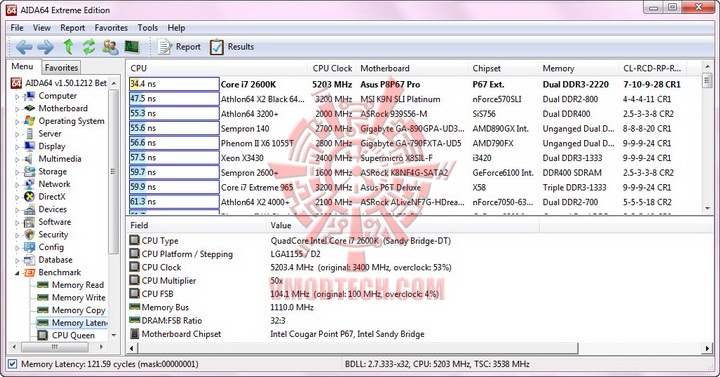This screenshot has height=377, width=720.
Task: Open the user management toolbar icon
Action: point(110,47)
